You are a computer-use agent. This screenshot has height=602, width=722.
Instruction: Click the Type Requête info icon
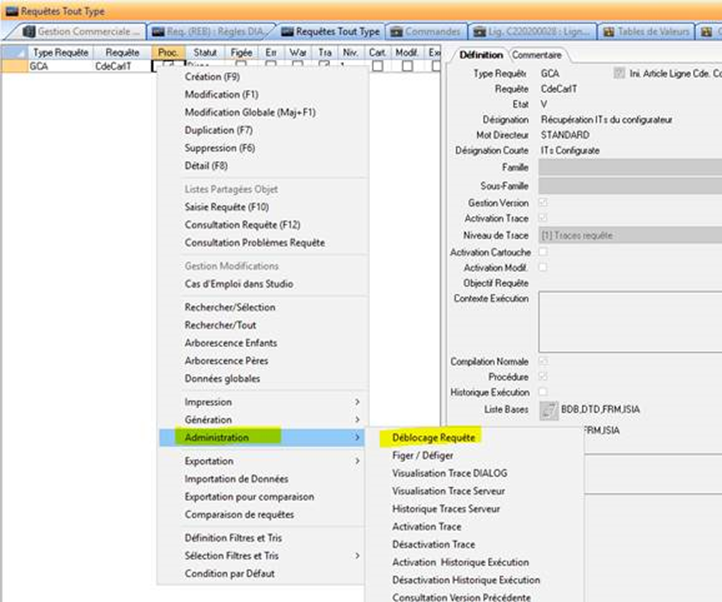[x=620, y=74]
